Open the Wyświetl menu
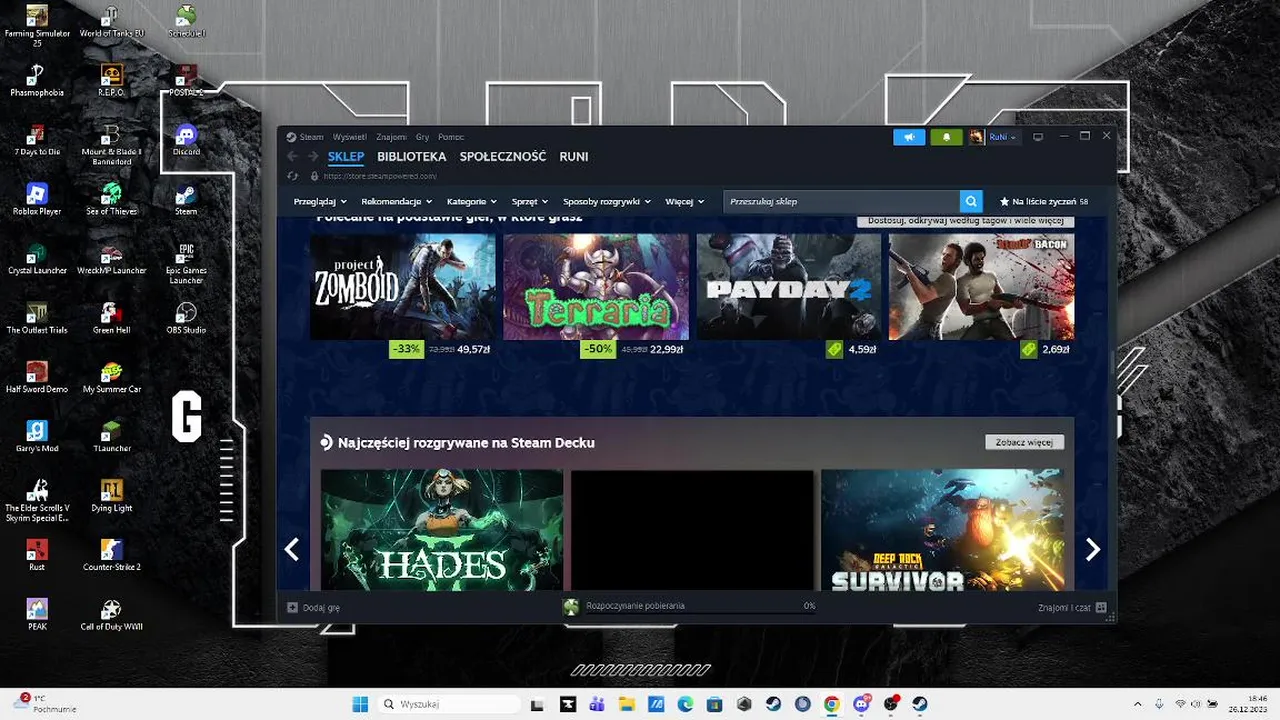The width and height of the screenshot is (1280, 720). tap(350, 137)
